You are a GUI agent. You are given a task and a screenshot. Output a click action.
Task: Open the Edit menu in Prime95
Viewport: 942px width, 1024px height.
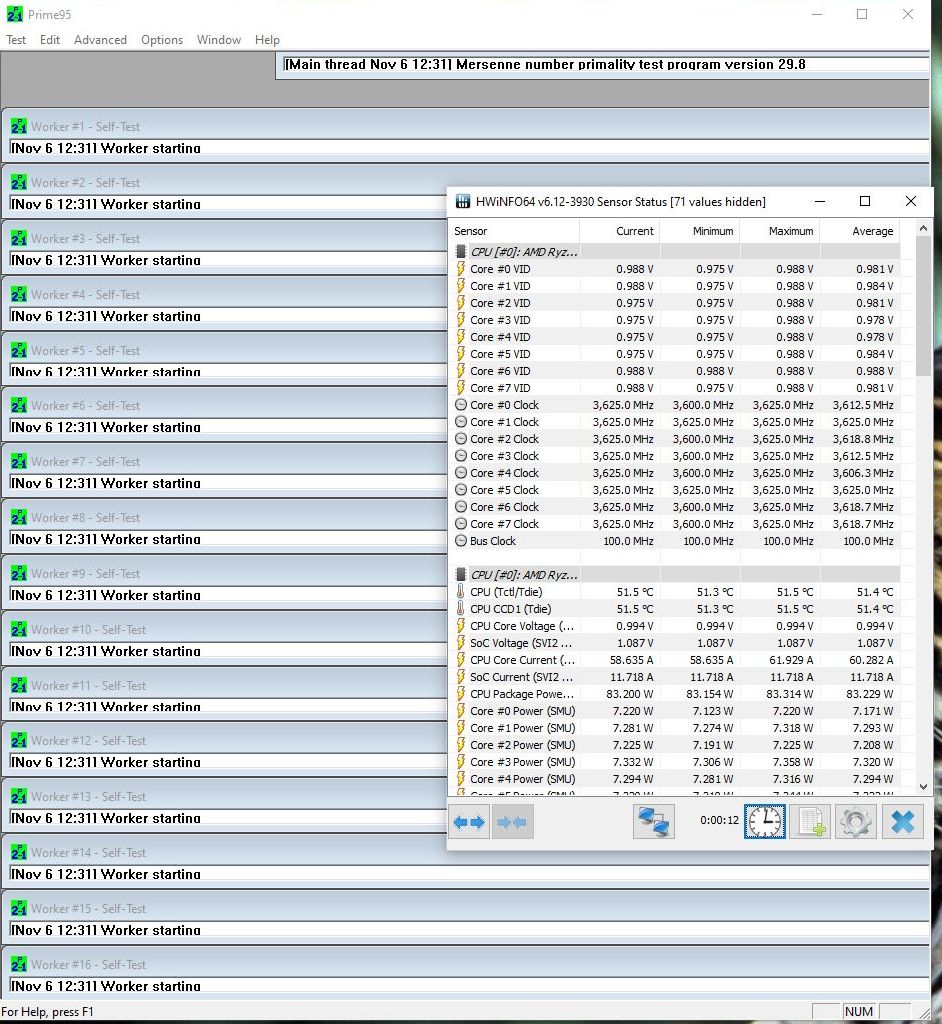(x=50, y=40)
